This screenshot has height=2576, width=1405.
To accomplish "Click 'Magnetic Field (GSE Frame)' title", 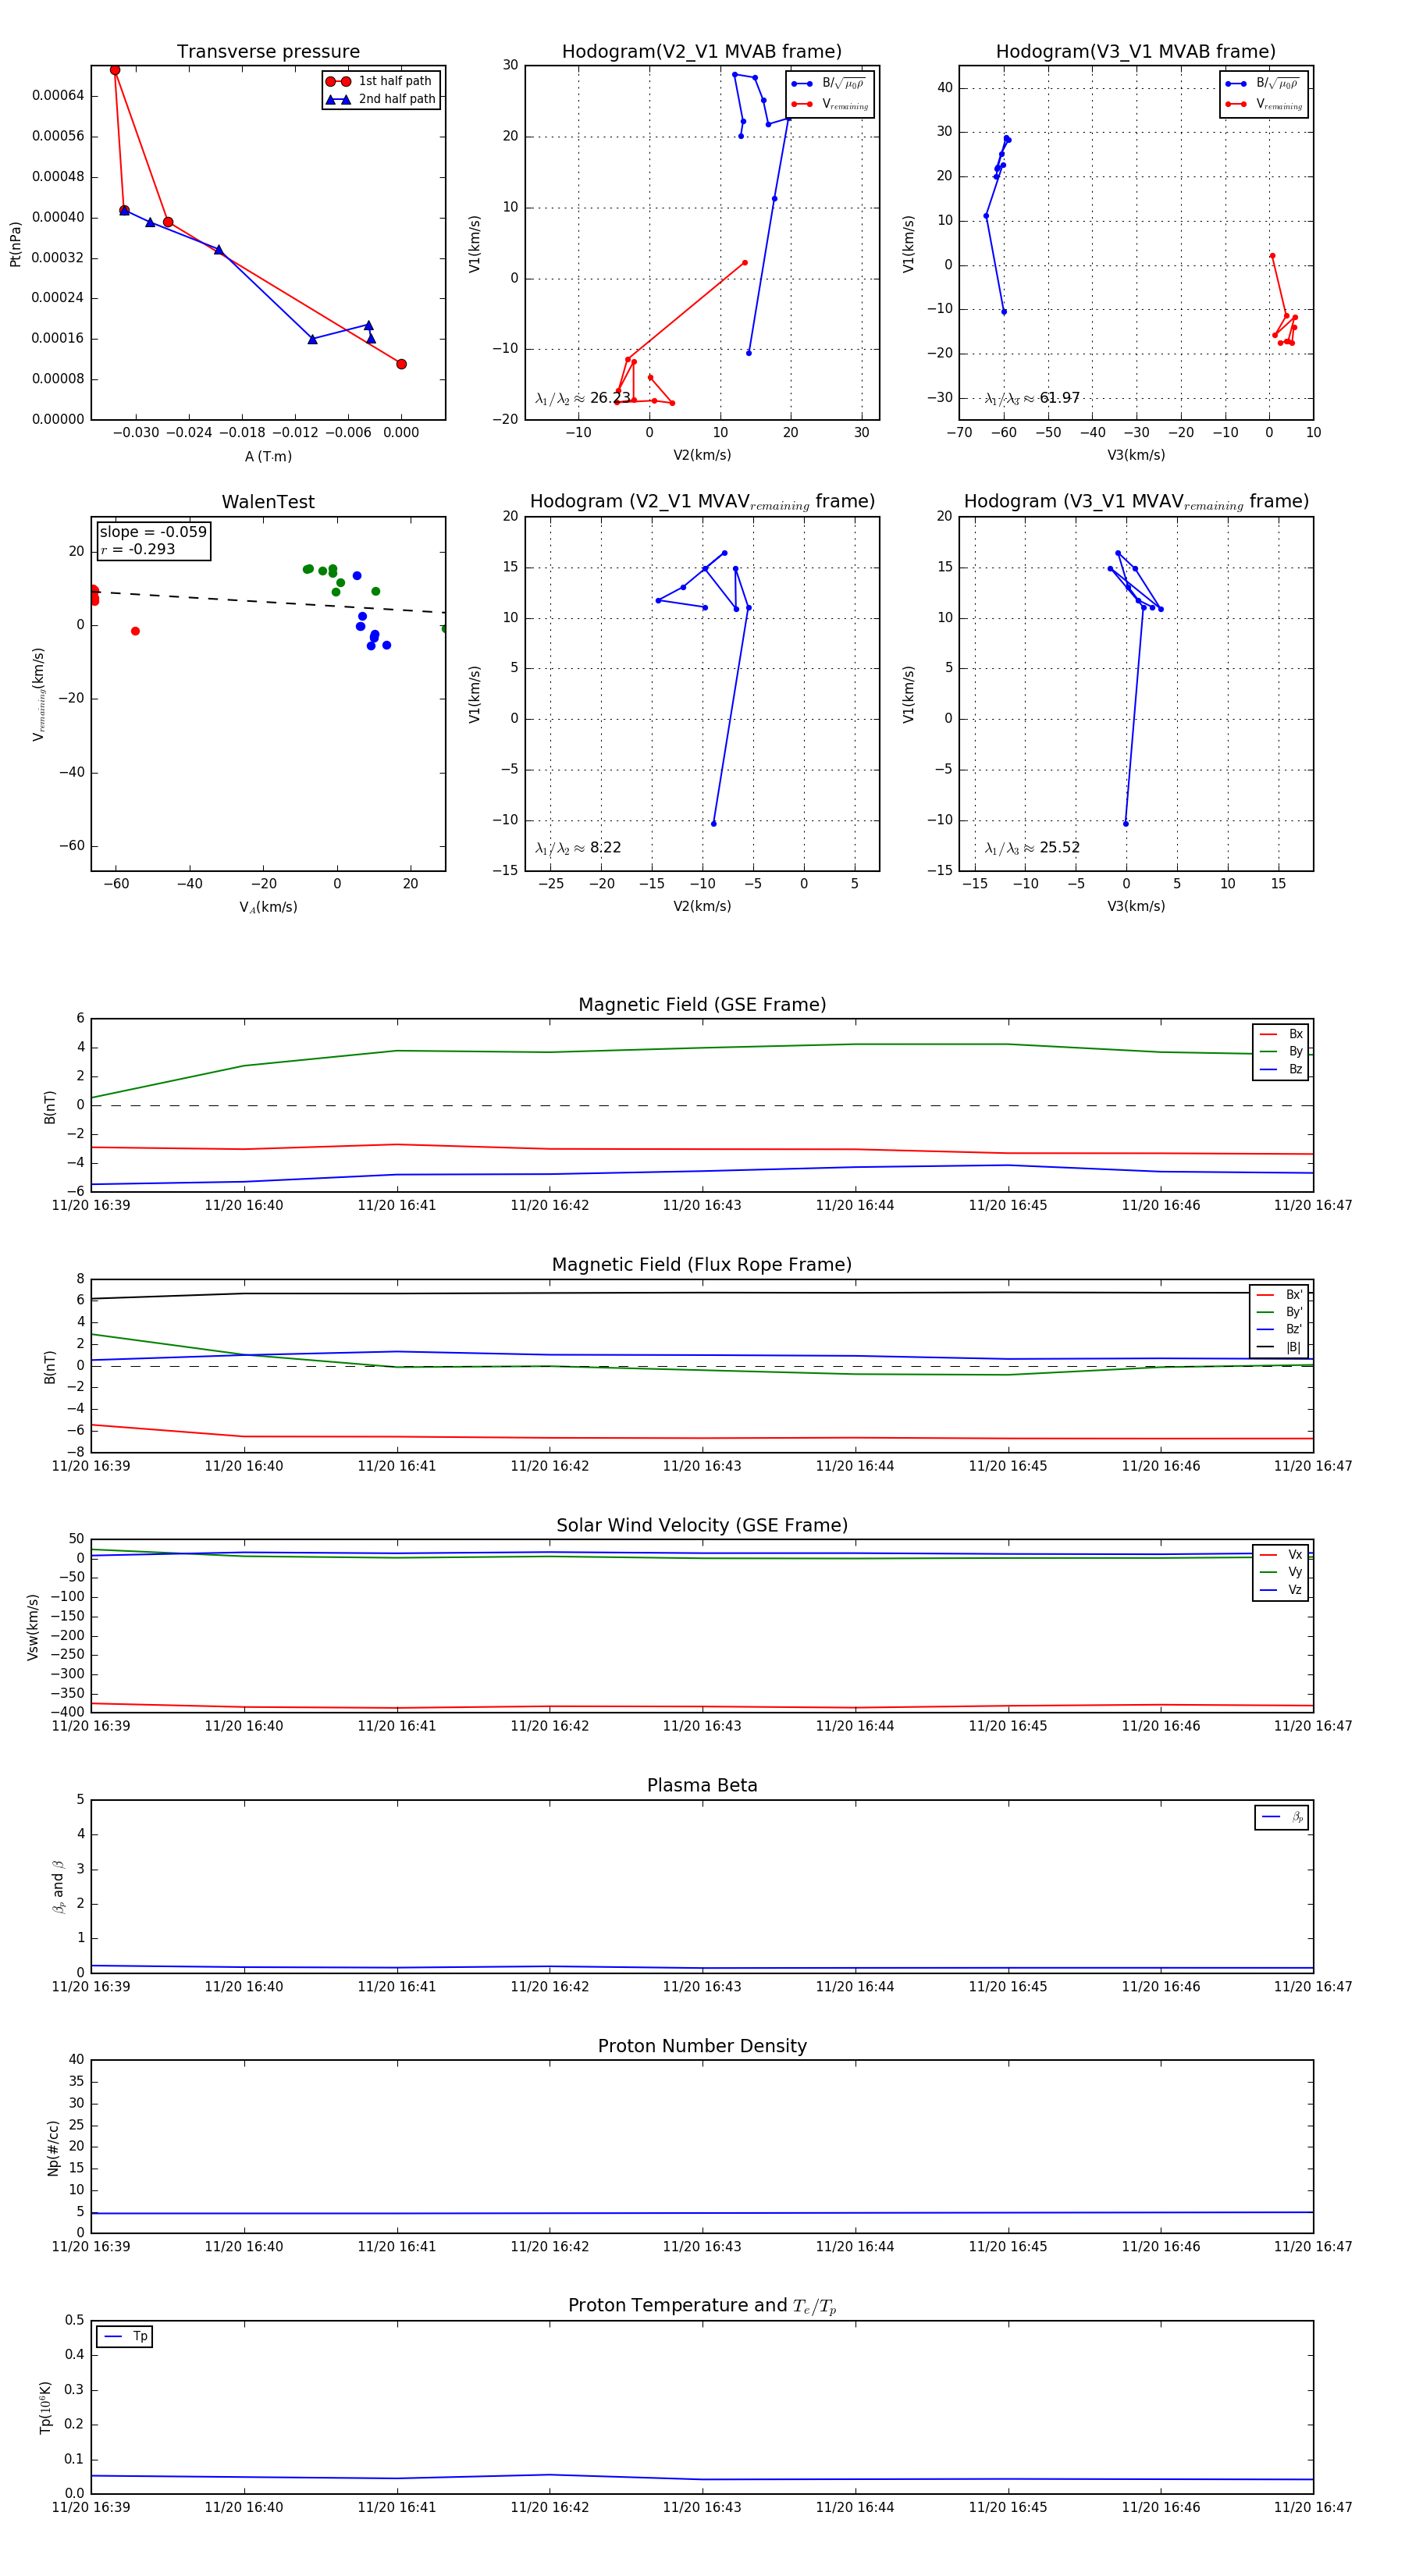I will pos(702,1005).
